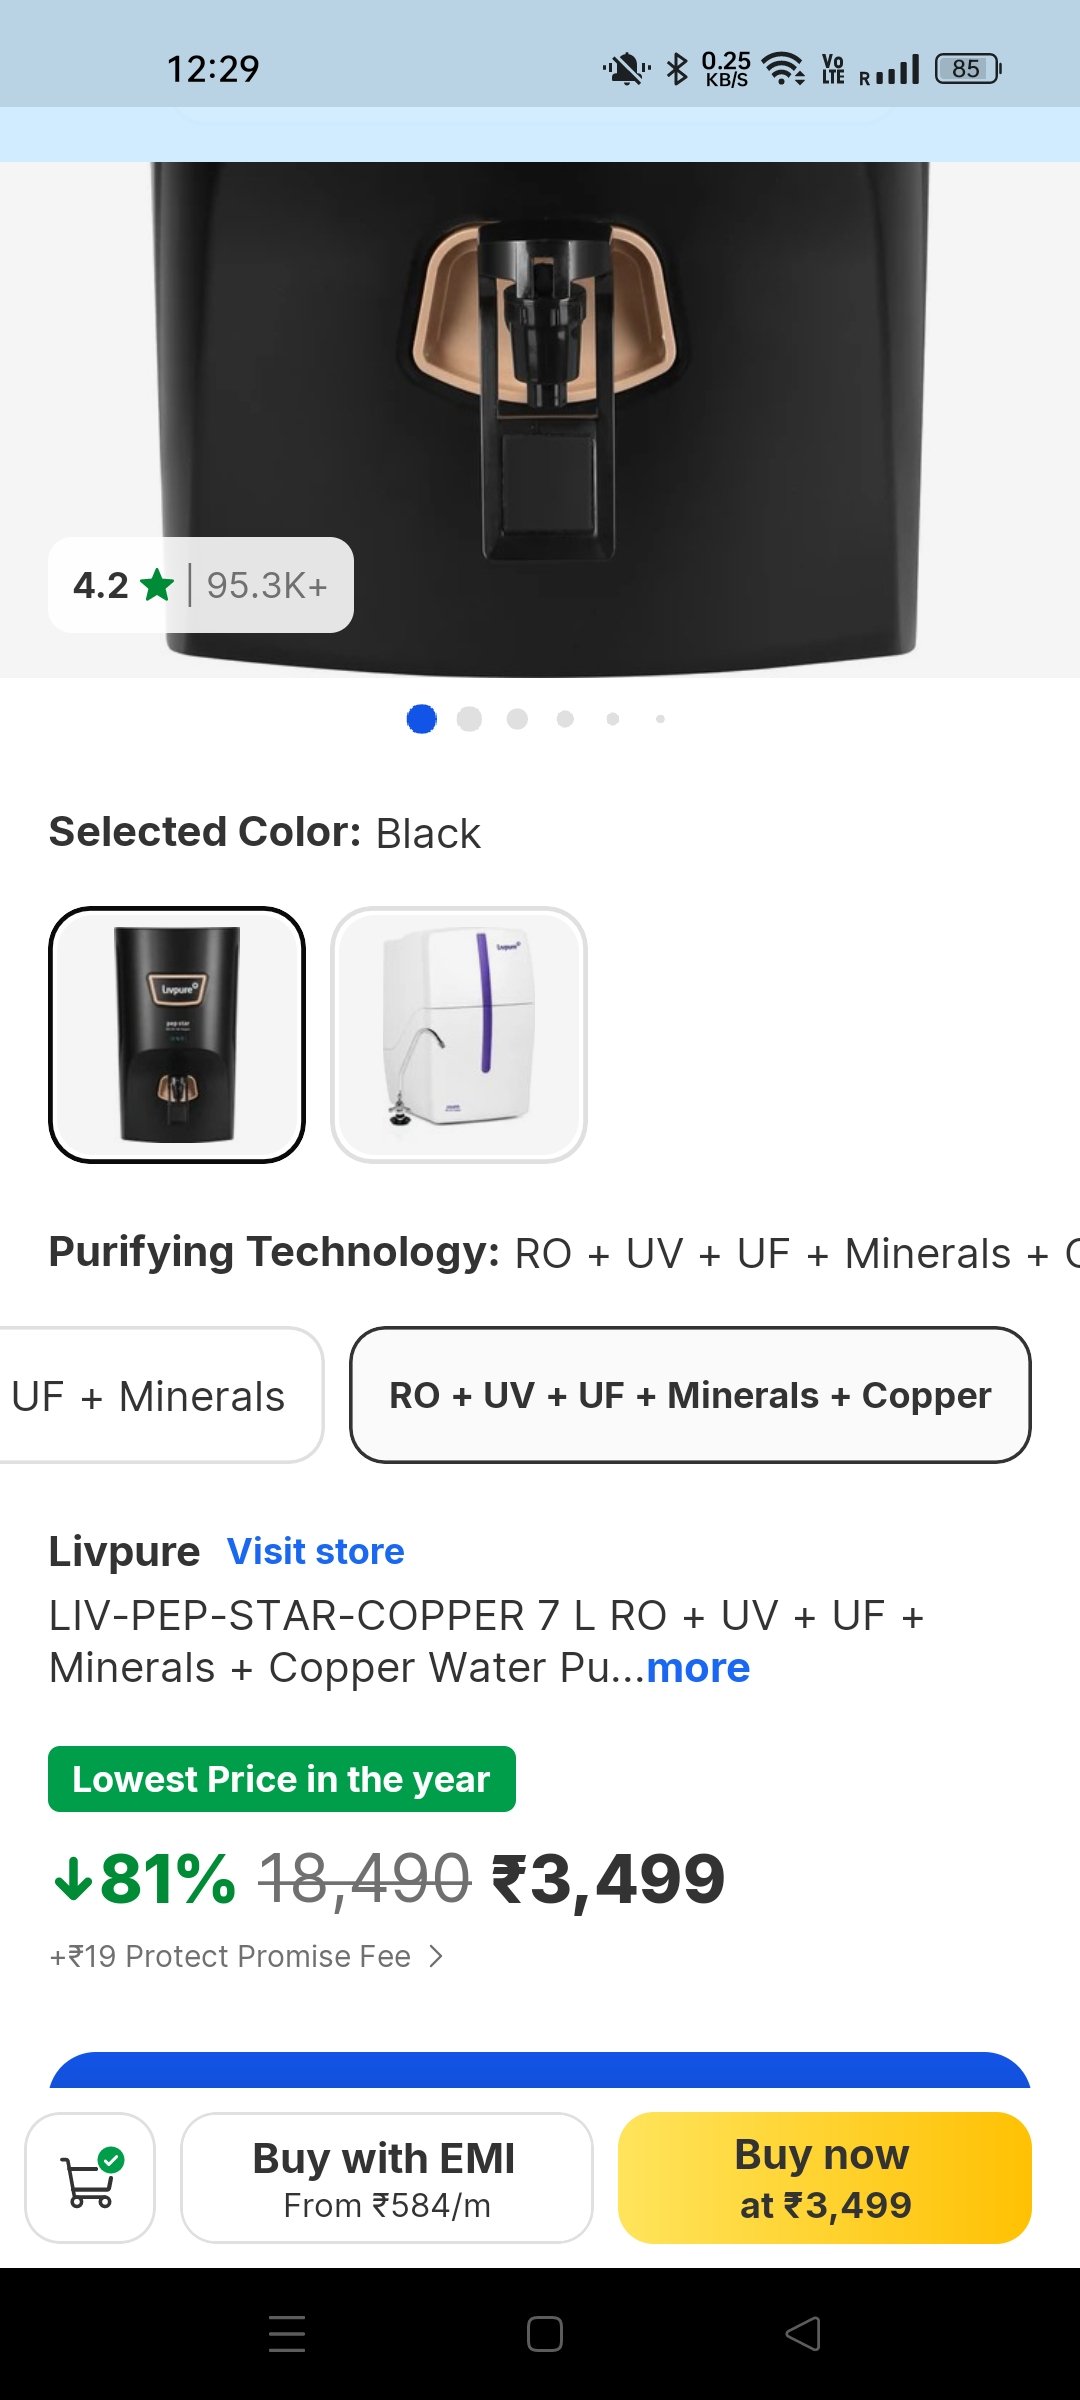This screenshot has width=1080, height=2400.
Task: Tap the battery indicator in status bar
Action: coord(967,69)
